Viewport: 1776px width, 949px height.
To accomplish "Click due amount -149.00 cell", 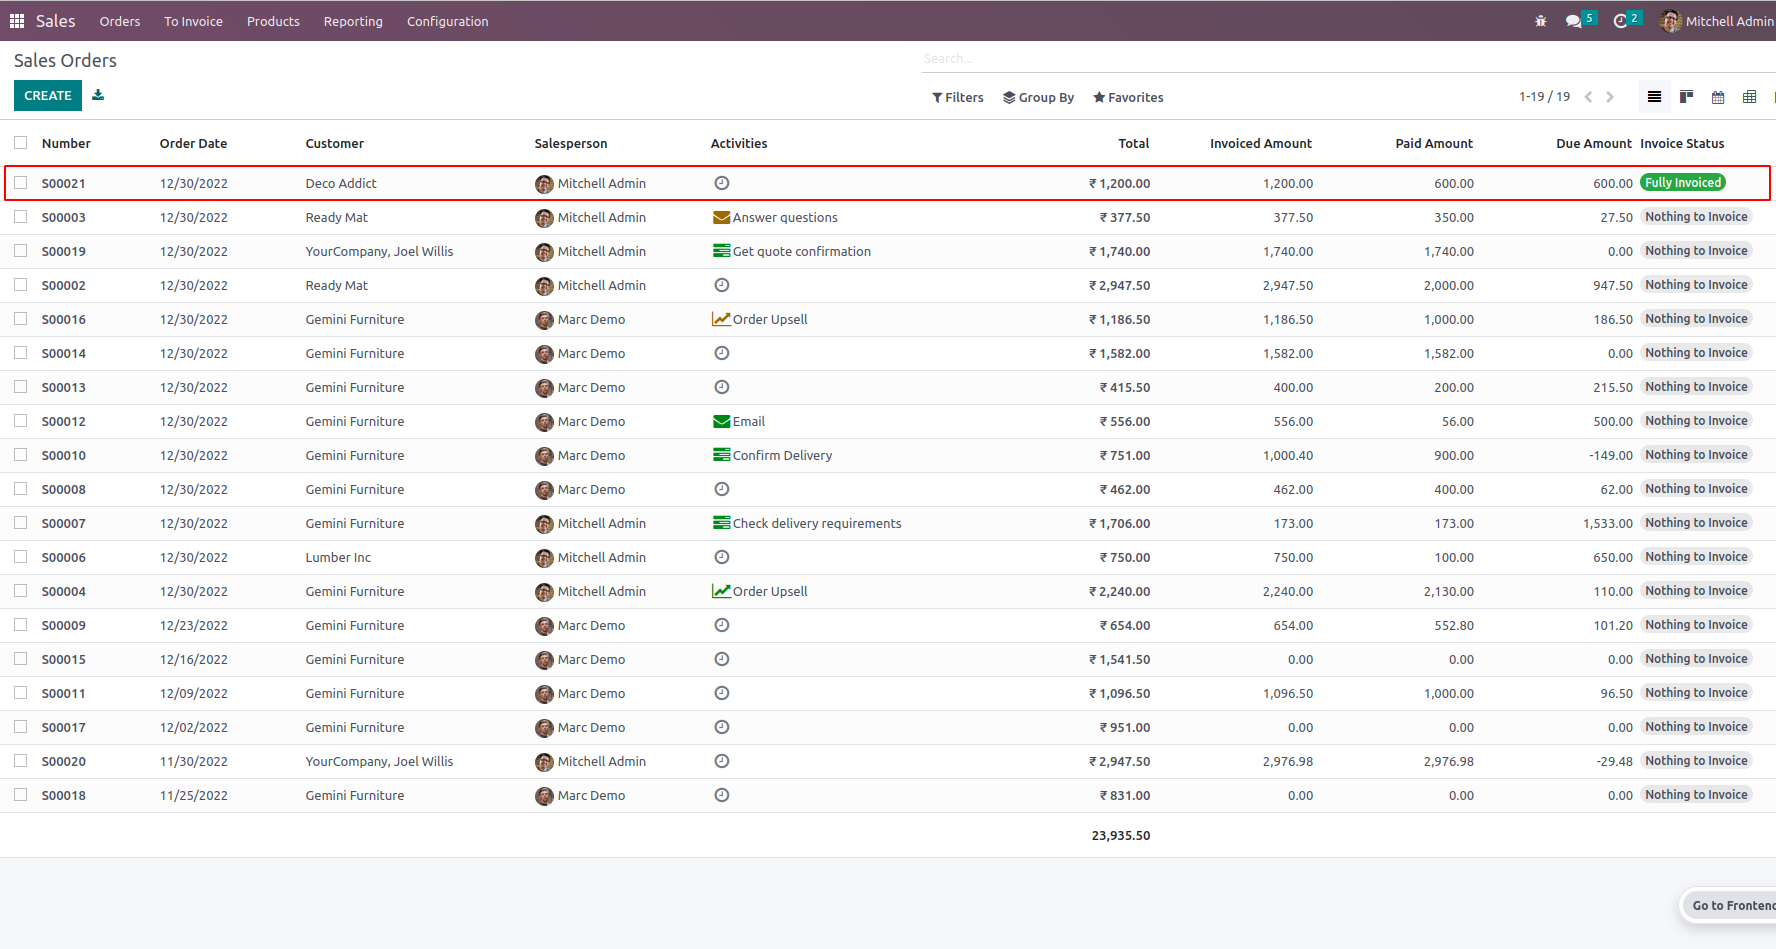I will click(1610, 455).
